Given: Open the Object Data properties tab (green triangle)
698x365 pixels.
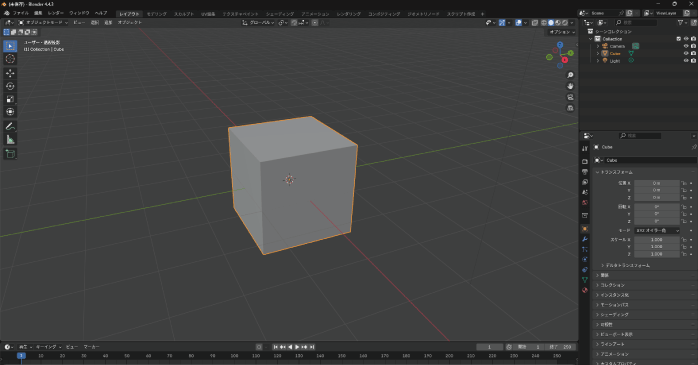Looking at the screenshot, I should click(x=585, y=280).
